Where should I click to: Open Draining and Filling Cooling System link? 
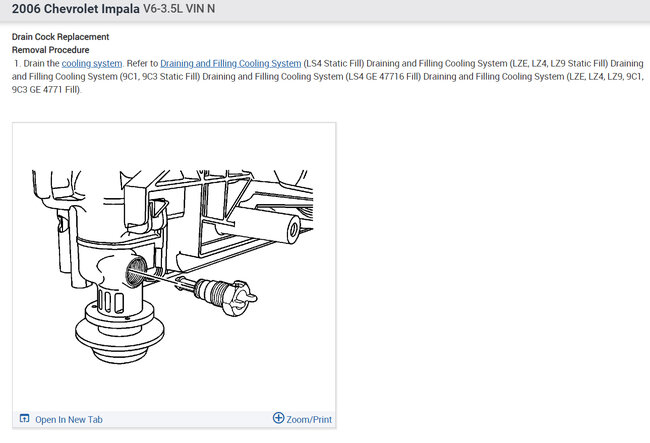click(230, 63)
